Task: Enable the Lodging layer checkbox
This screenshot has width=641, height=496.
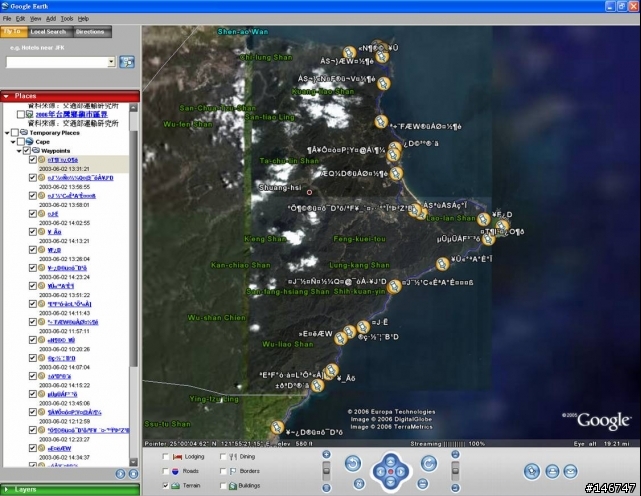Action: (166, 457)
